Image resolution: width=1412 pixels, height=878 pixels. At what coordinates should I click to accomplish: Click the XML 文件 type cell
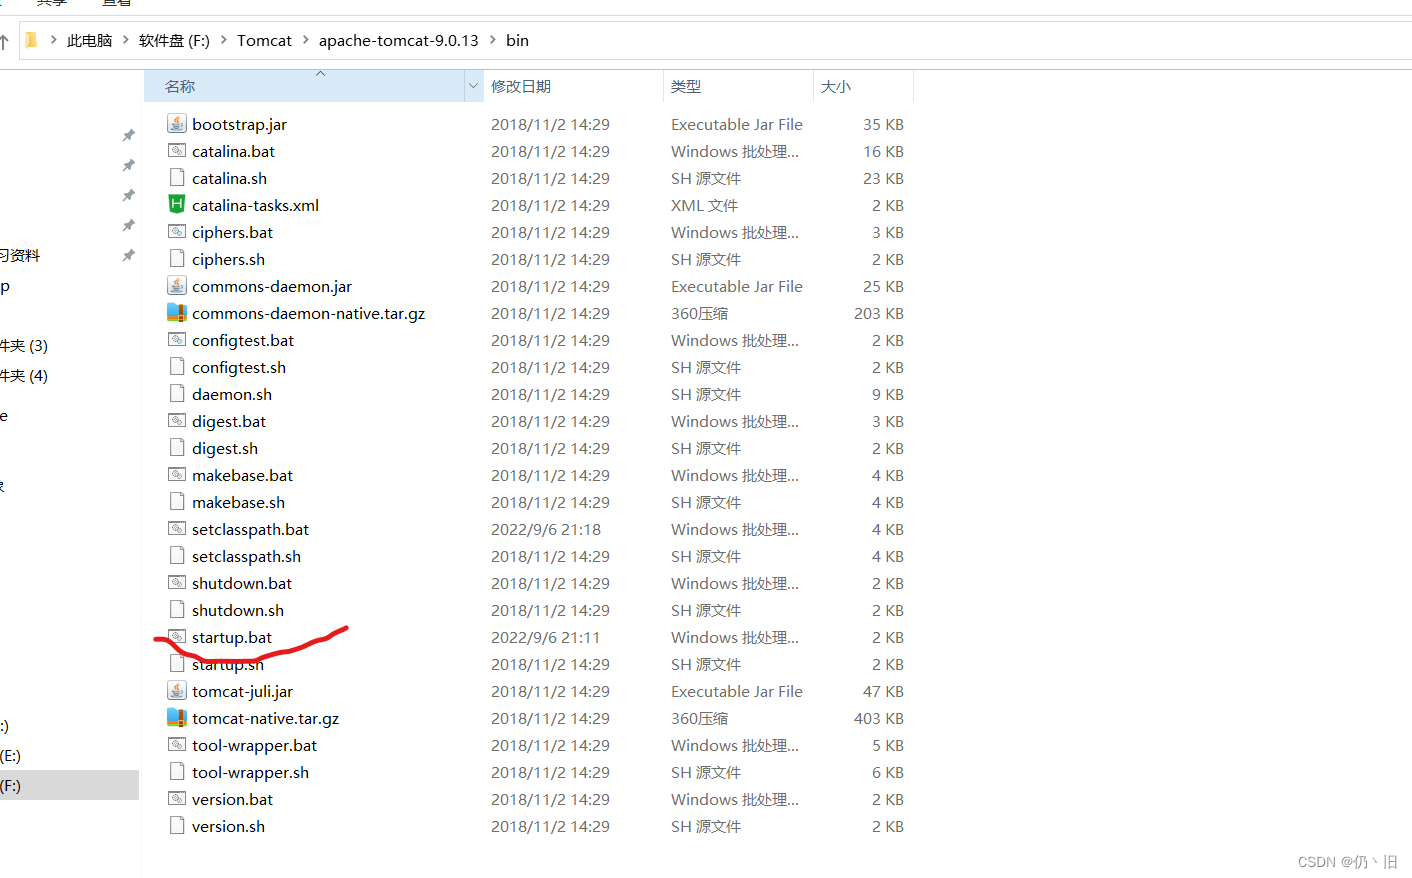[x=705, y=205]
